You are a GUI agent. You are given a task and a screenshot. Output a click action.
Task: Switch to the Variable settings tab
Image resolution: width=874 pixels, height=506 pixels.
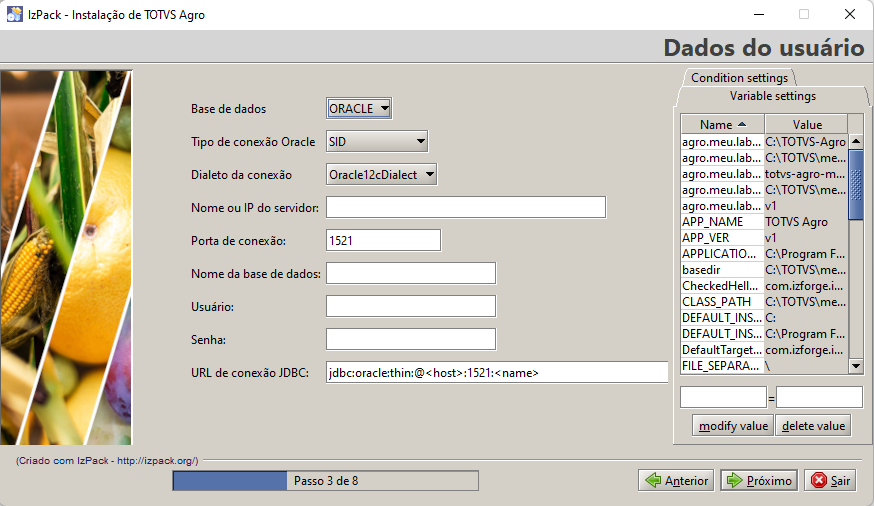coord(773,96)
